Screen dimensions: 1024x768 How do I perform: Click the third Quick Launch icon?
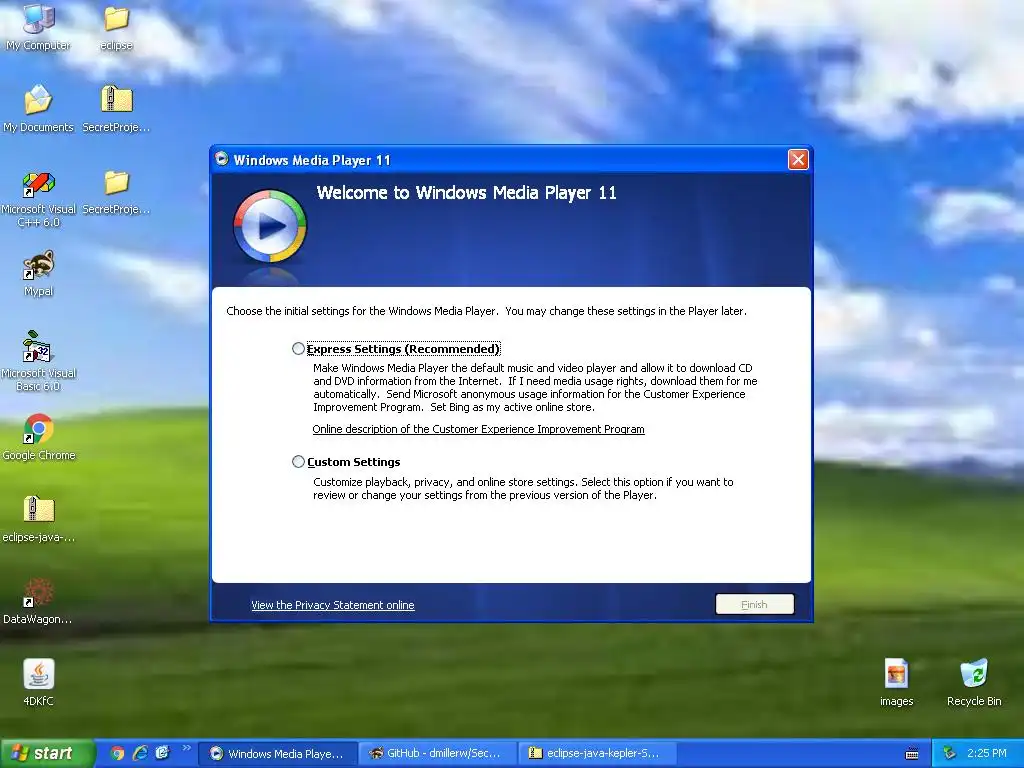162,753
